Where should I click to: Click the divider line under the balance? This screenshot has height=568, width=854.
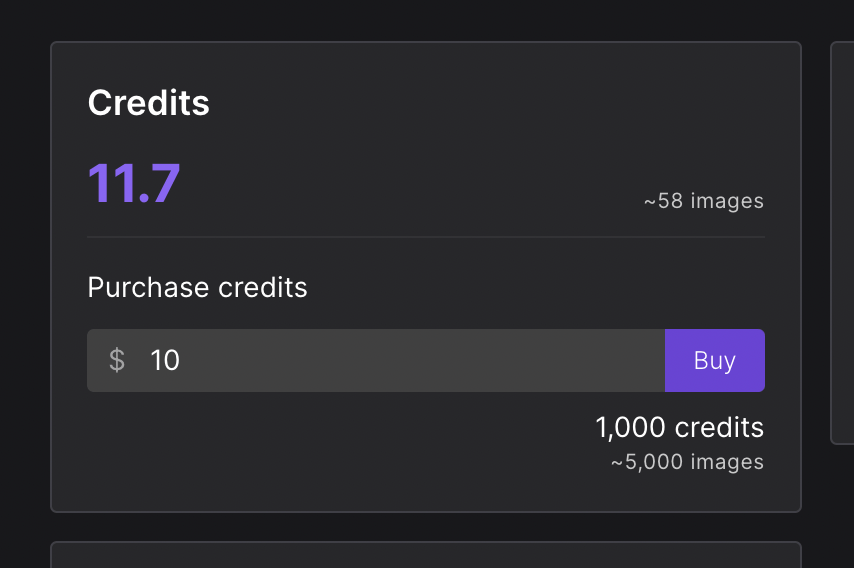426,237
